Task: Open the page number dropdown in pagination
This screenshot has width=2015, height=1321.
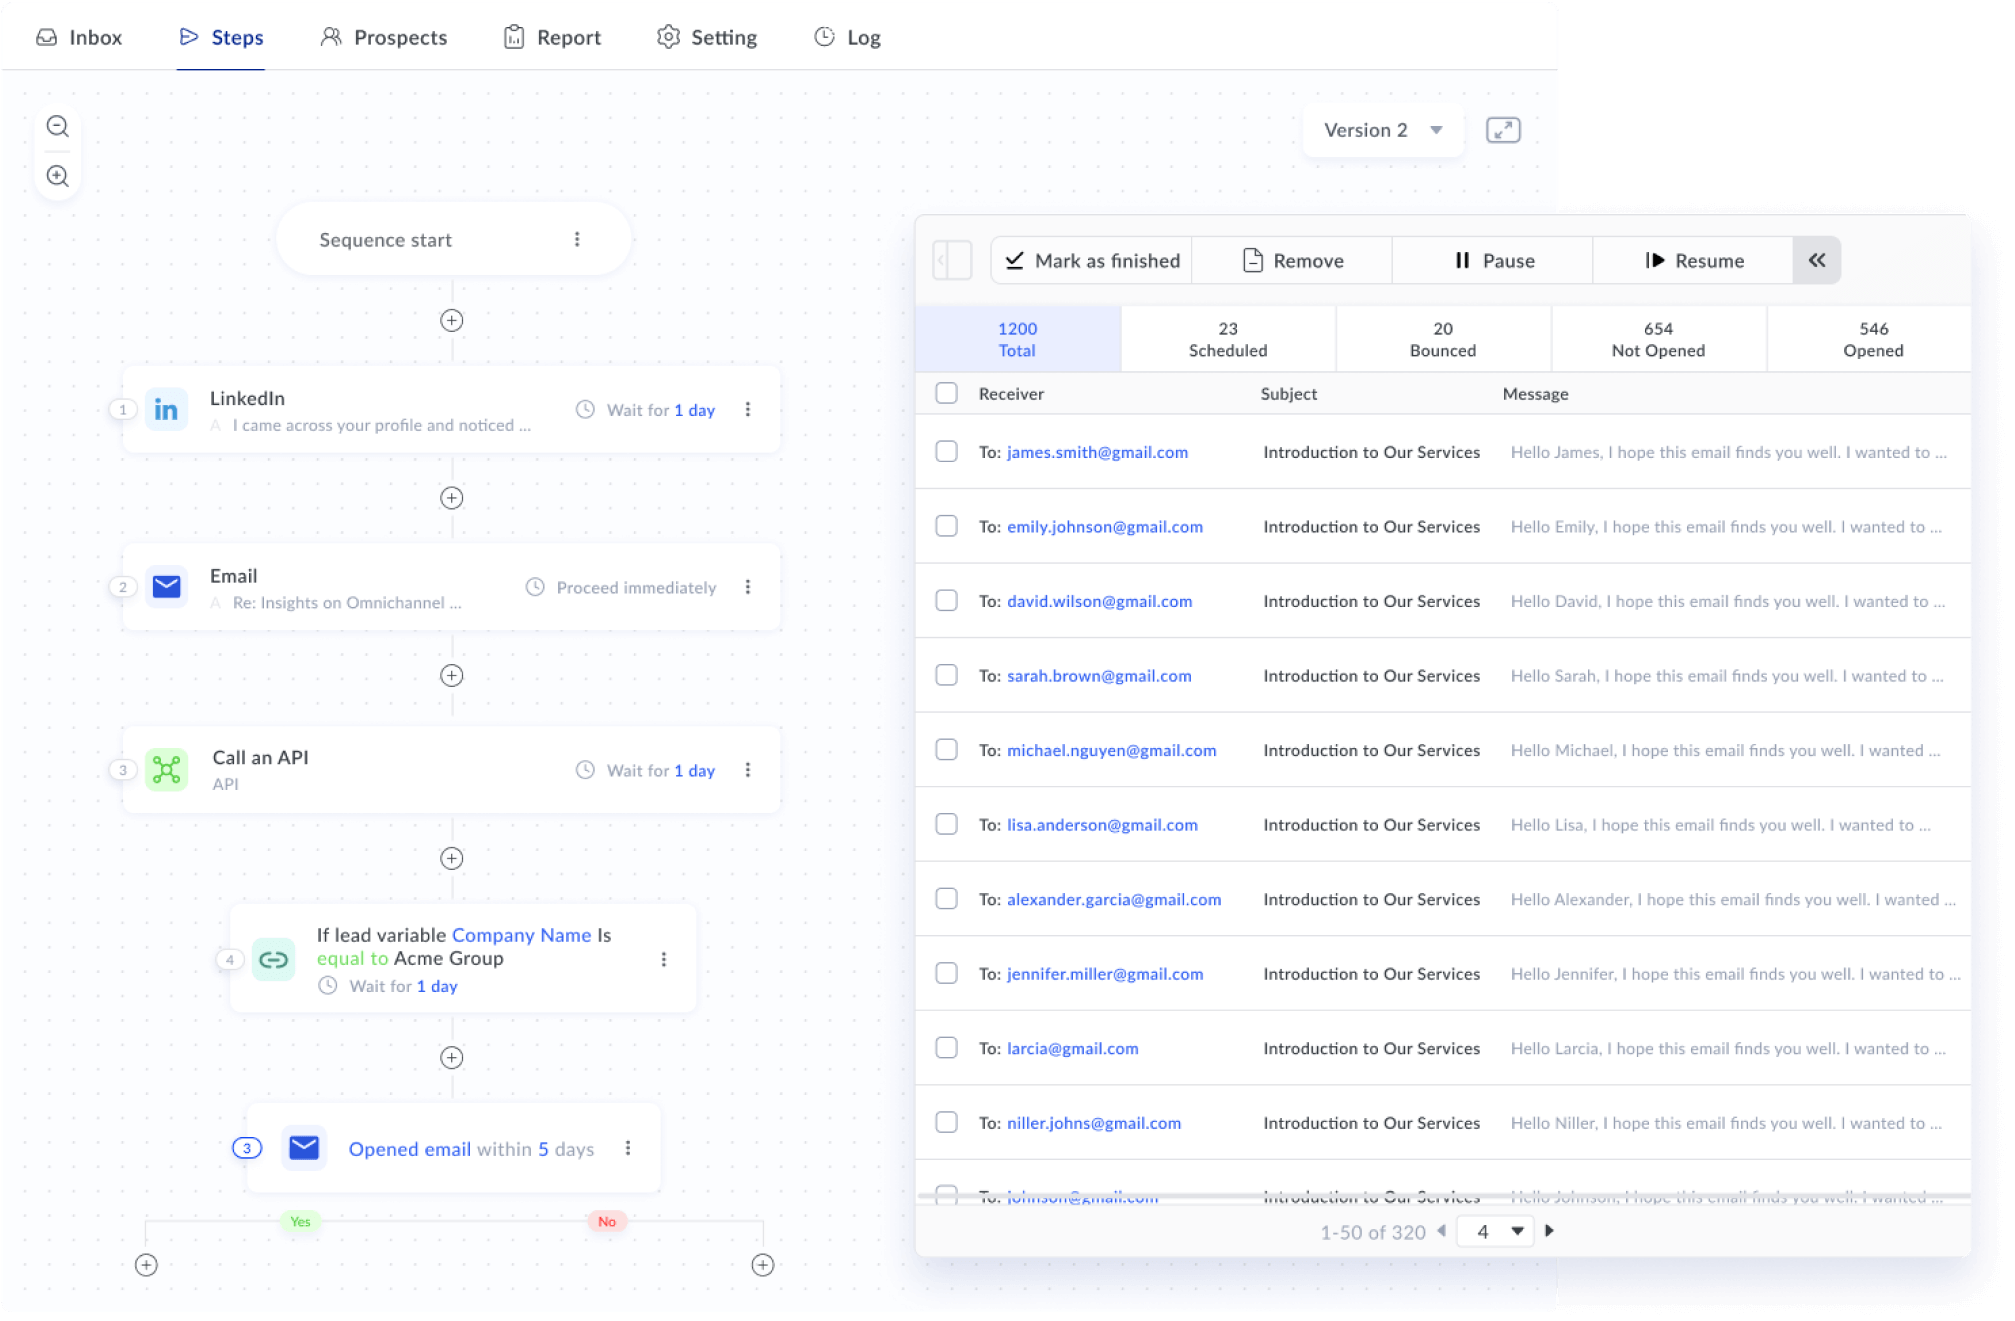Action: point(1494,1231)
